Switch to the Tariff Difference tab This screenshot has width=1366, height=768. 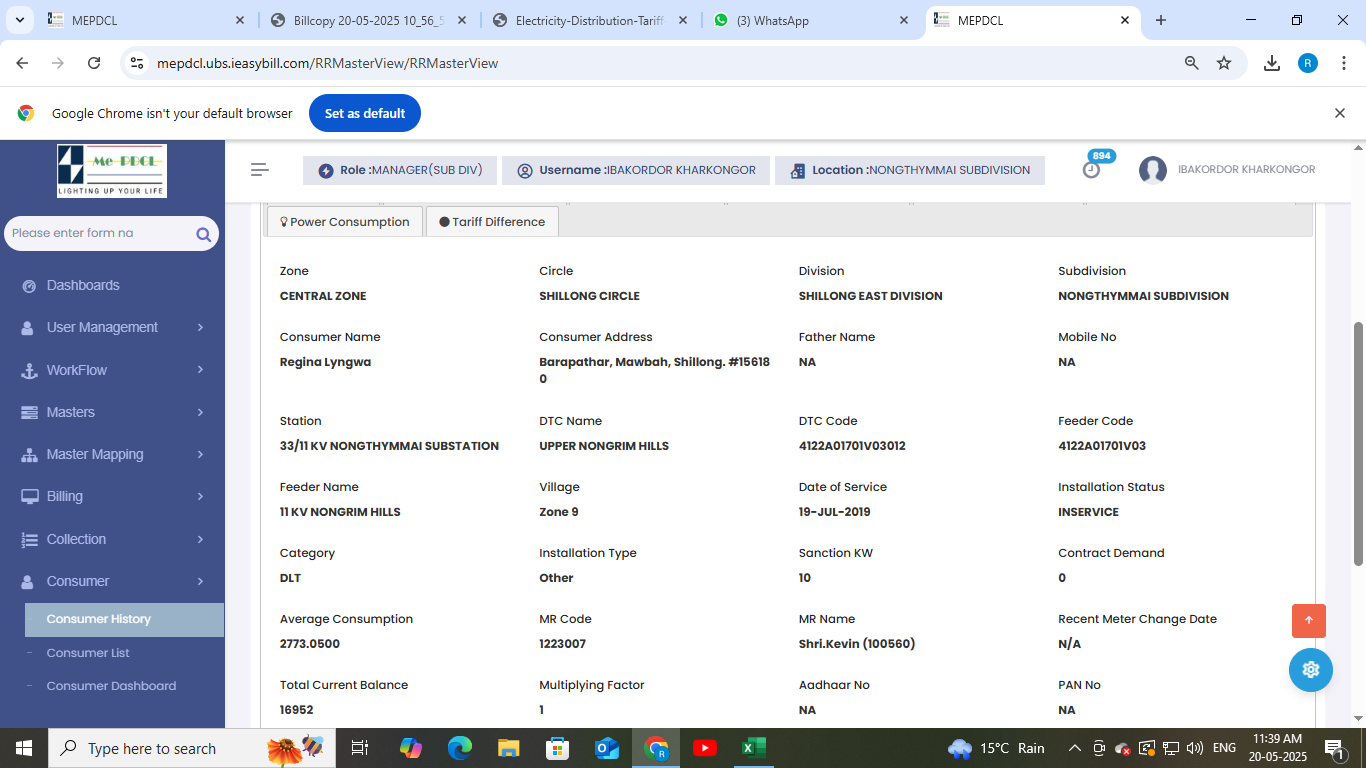492,222
